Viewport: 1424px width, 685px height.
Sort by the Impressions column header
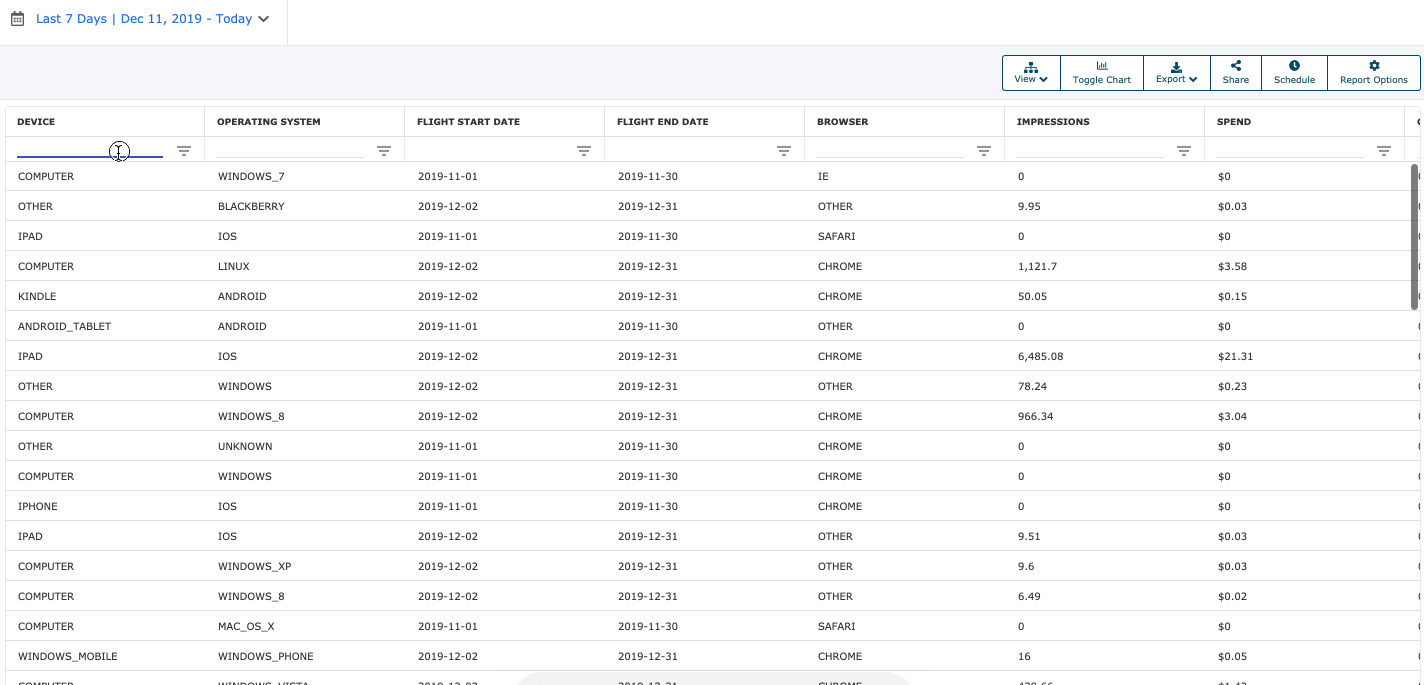tap(1053, 122)
